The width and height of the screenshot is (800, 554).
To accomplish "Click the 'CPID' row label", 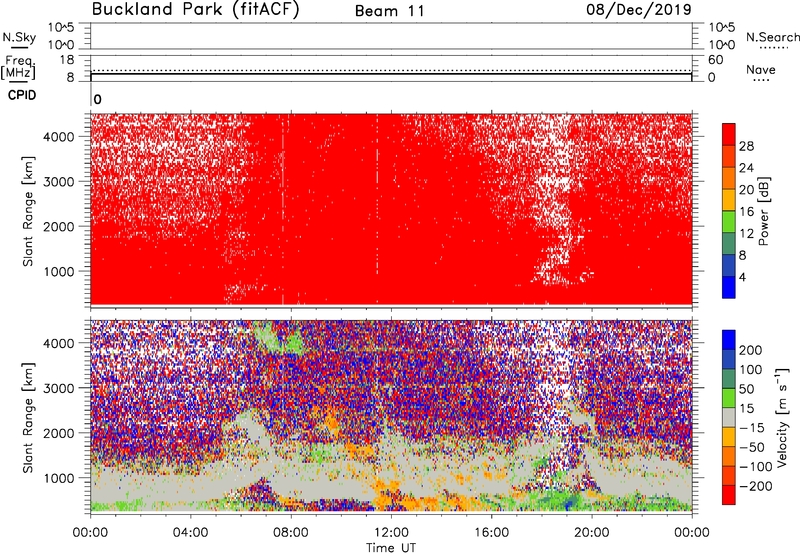I will [22, 95].
